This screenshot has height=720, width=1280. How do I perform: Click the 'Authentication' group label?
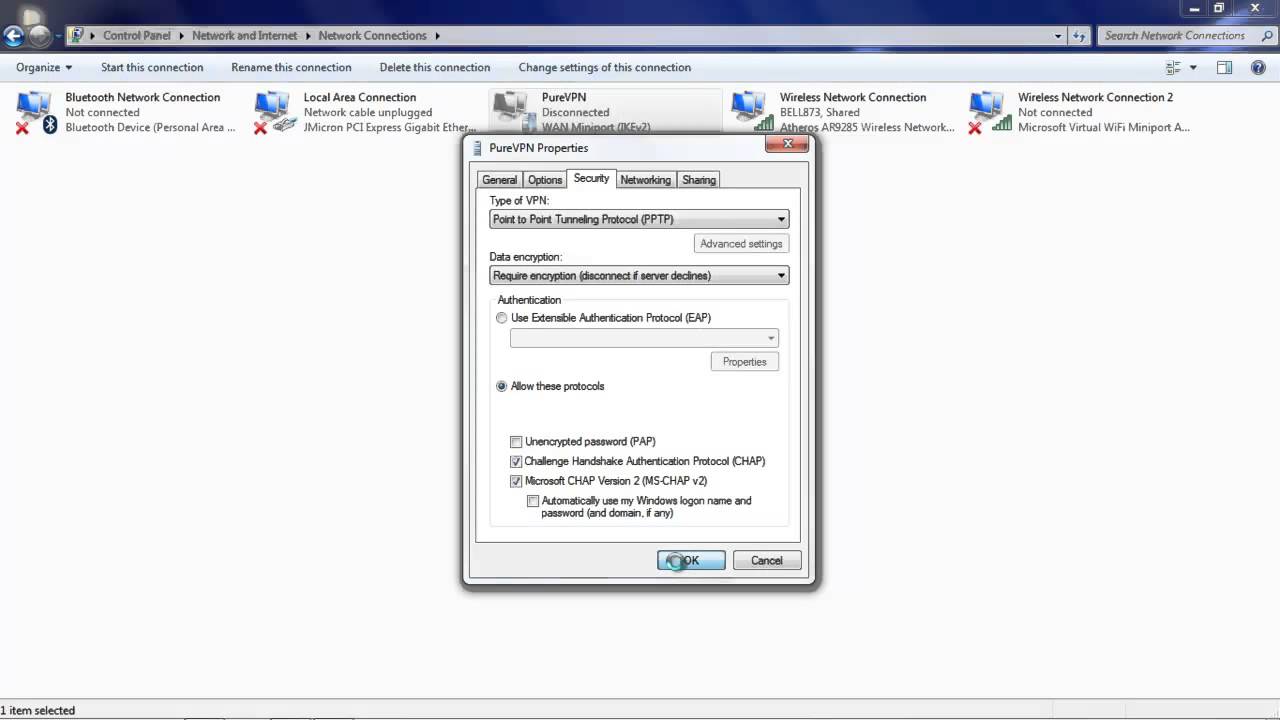[x=529, y=300]
